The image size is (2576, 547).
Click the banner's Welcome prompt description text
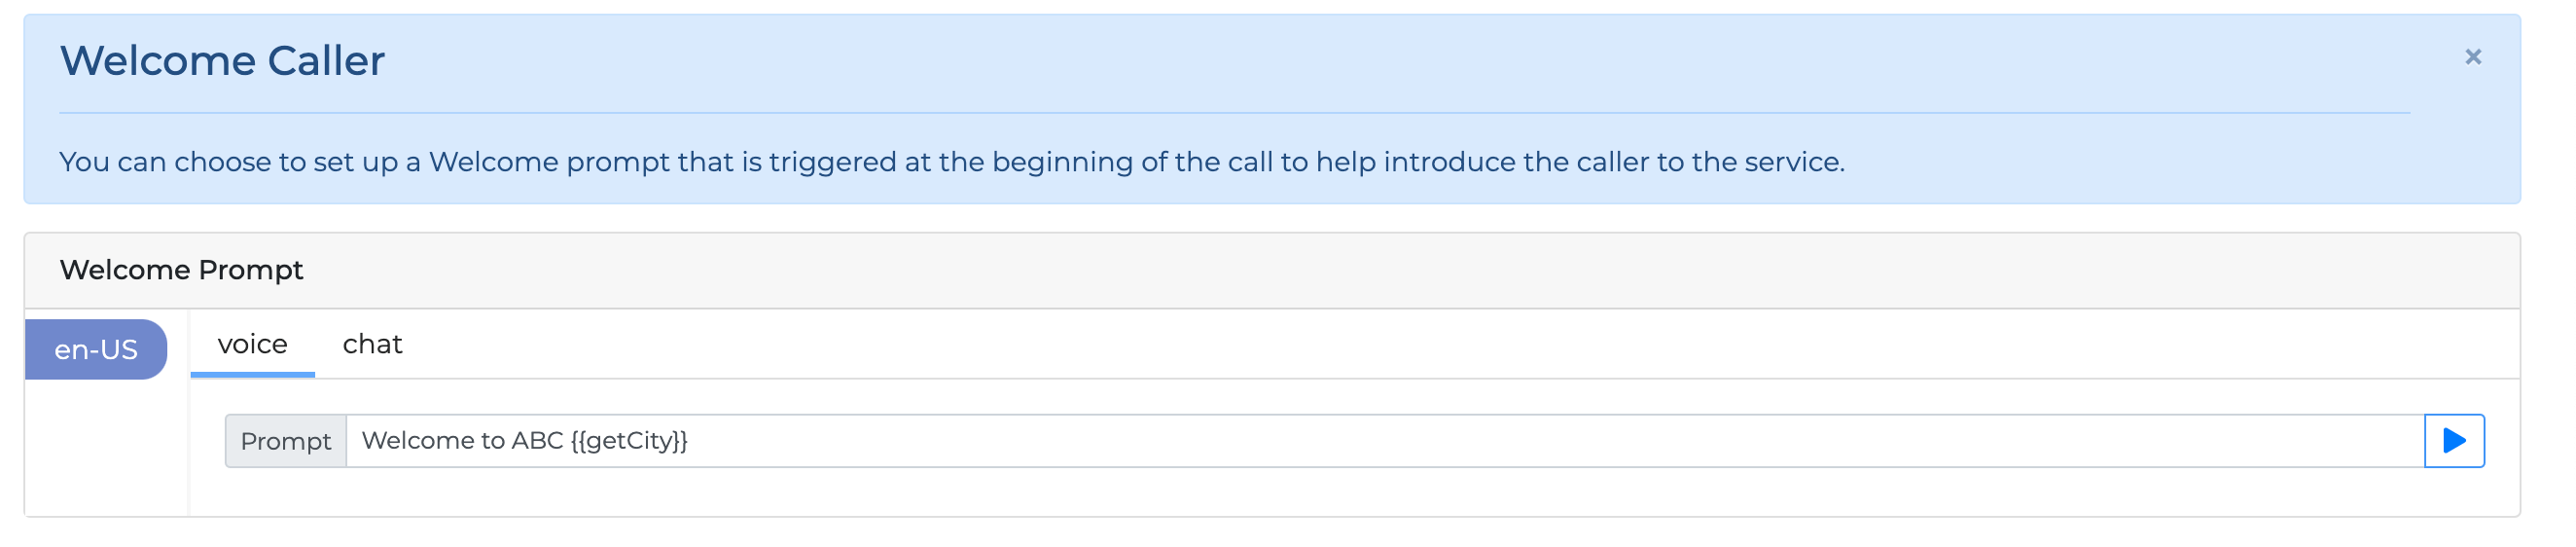tap(951, 162)
